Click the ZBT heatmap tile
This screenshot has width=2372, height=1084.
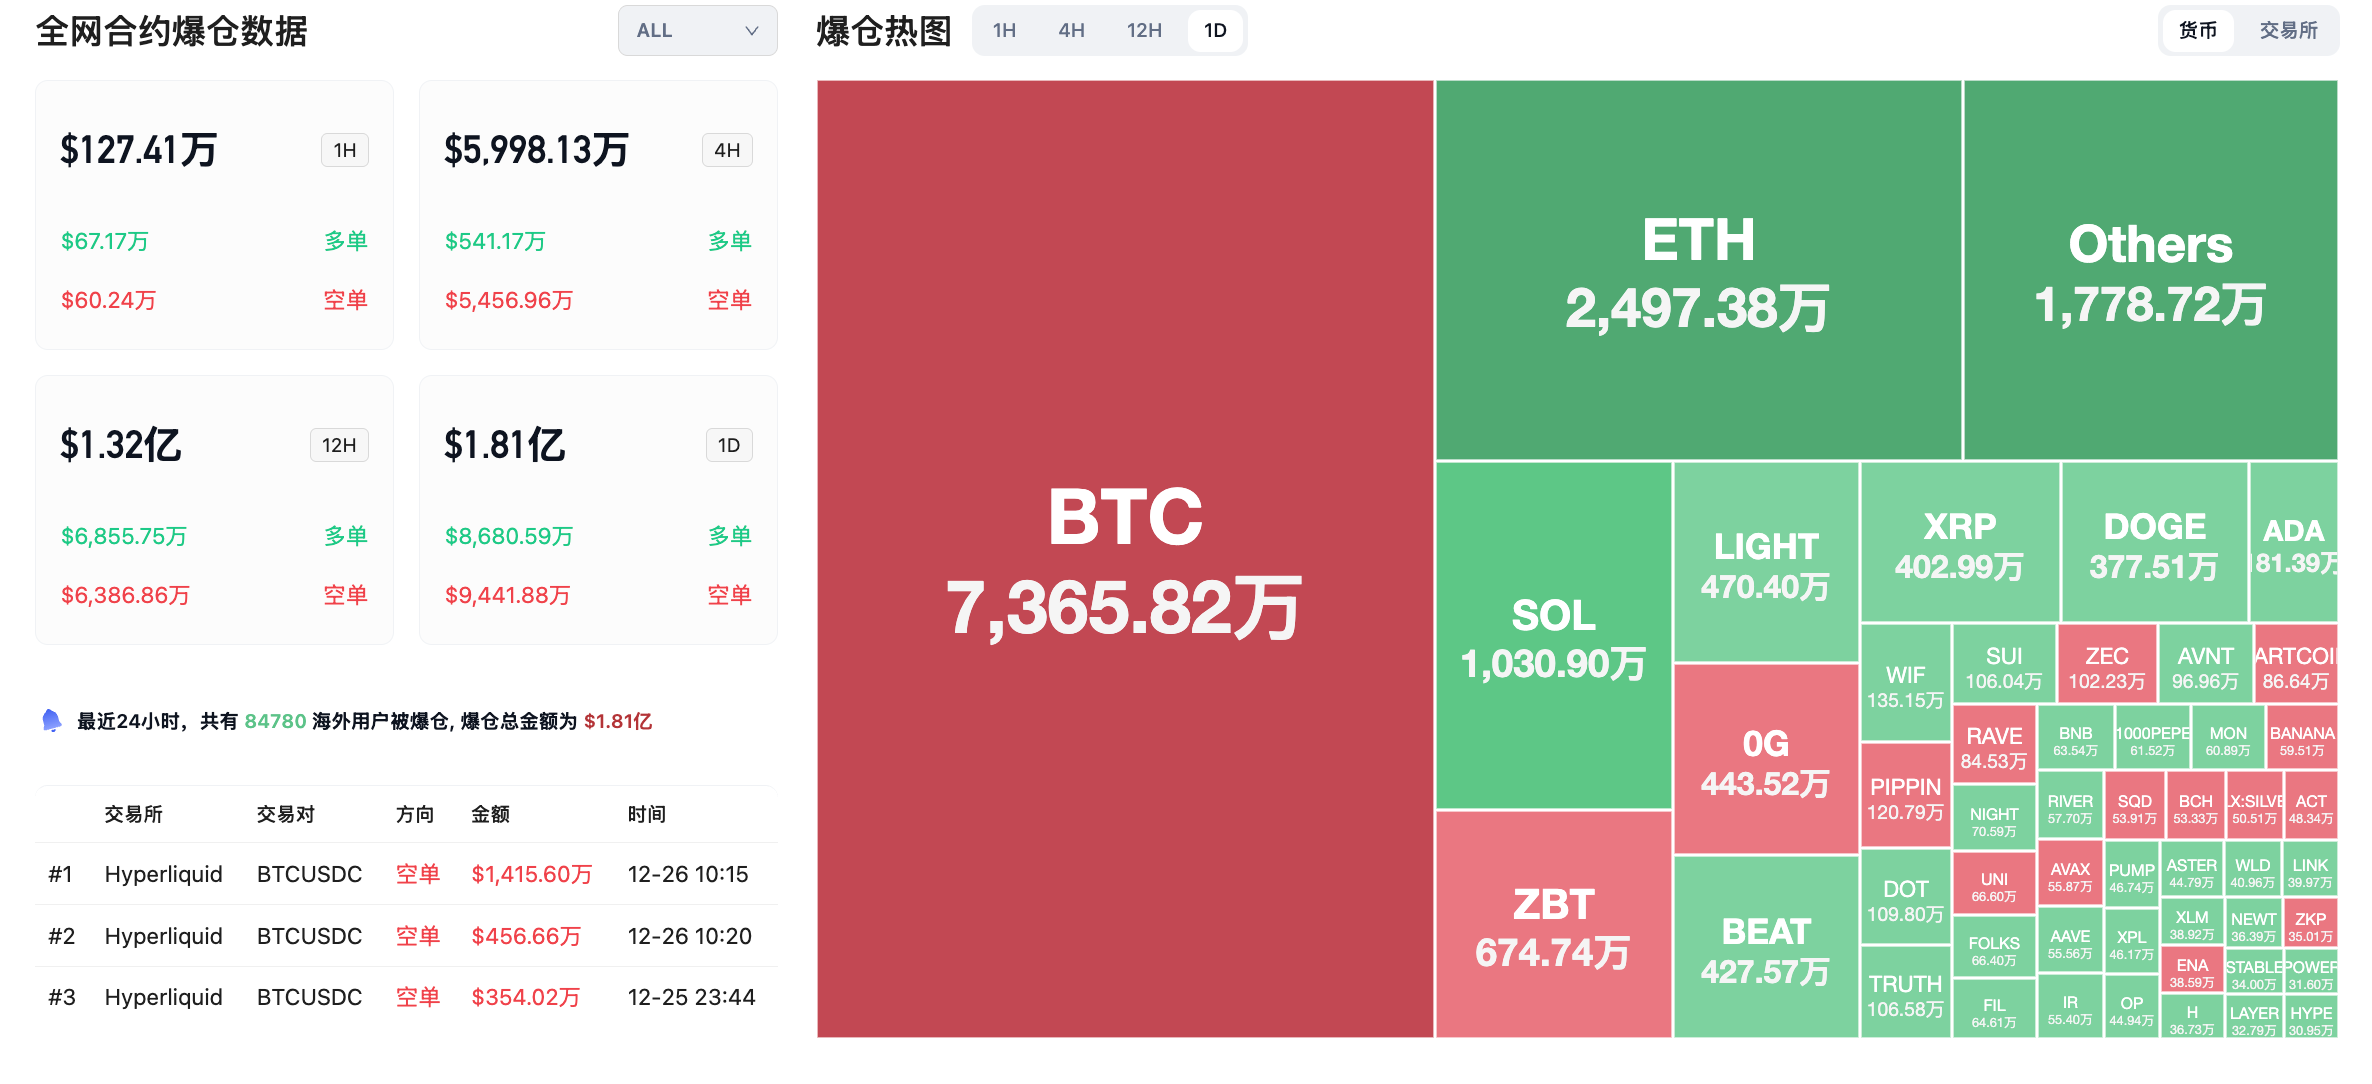1553,925
